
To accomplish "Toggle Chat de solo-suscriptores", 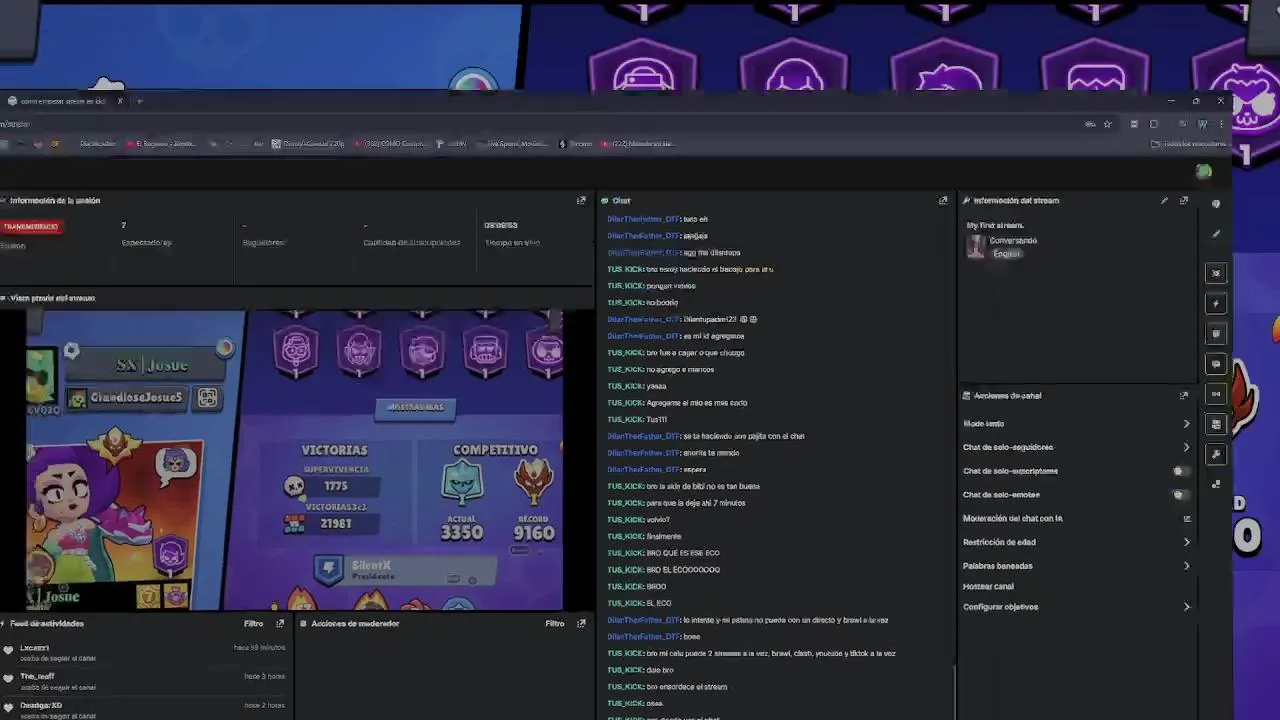I will pos(1180,471).
